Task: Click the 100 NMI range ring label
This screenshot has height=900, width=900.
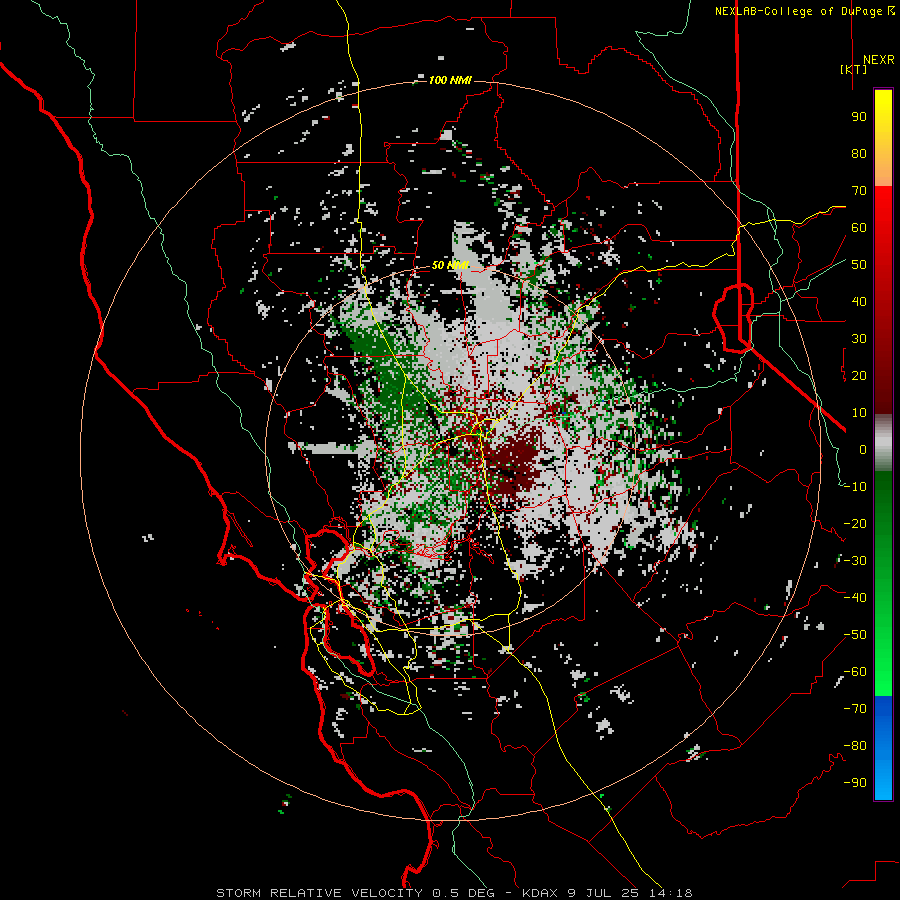Action: pyautogui.click(x=450, y=80)
